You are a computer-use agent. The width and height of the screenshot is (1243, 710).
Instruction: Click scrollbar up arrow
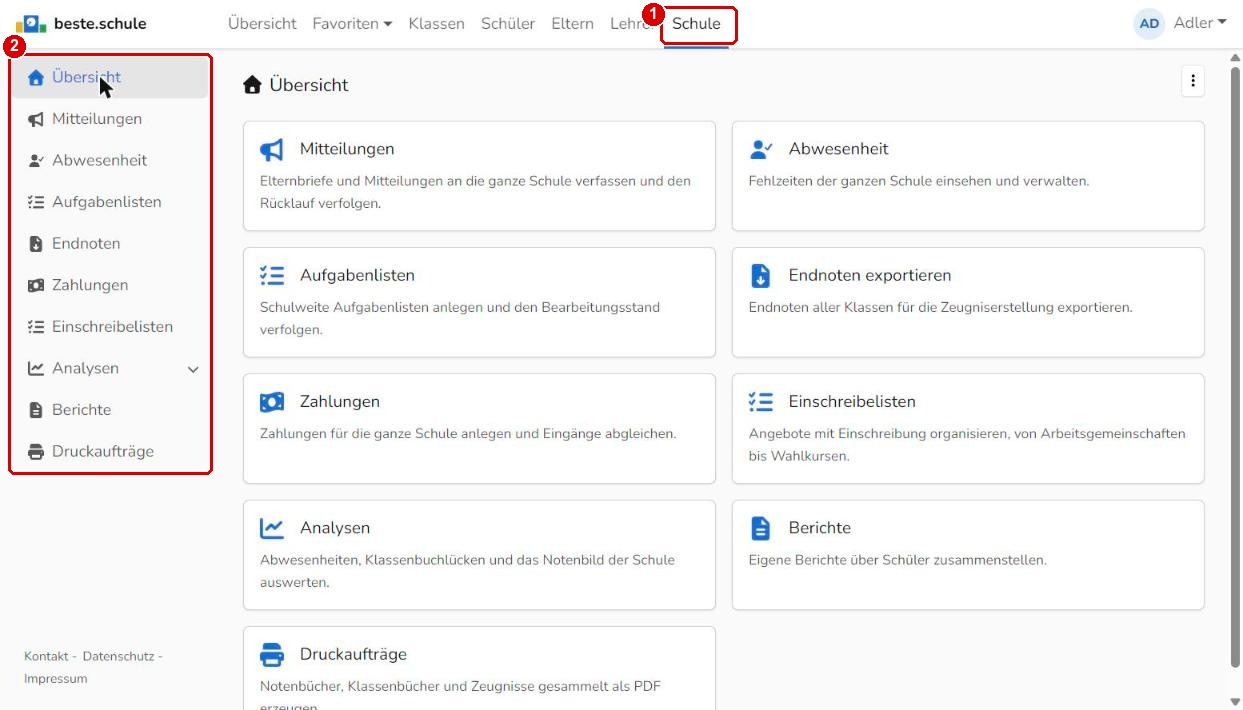point(1236,57)
